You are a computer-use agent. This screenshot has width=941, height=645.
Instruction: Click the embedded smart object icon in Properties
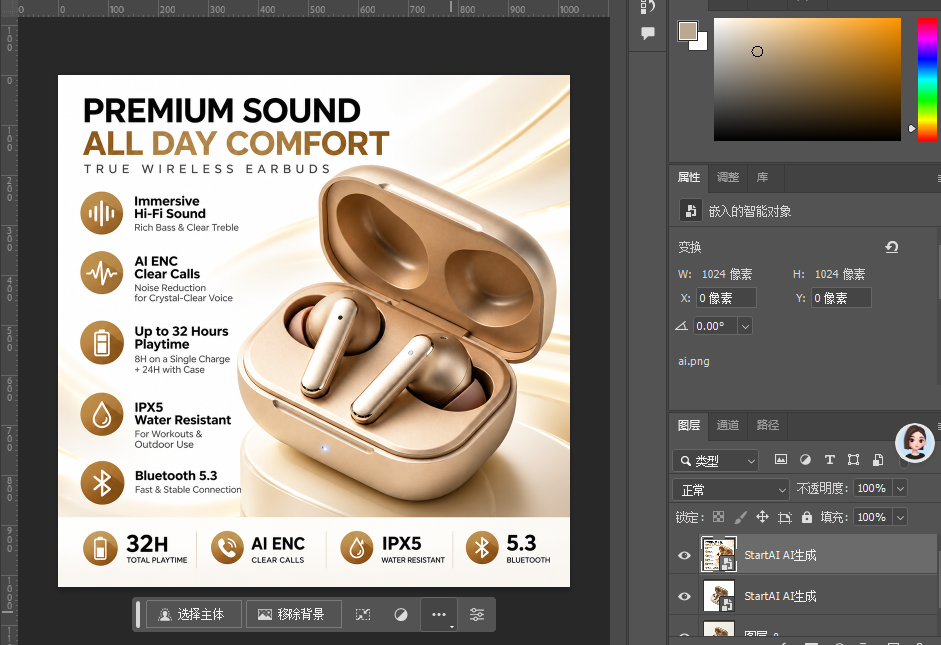691,211
